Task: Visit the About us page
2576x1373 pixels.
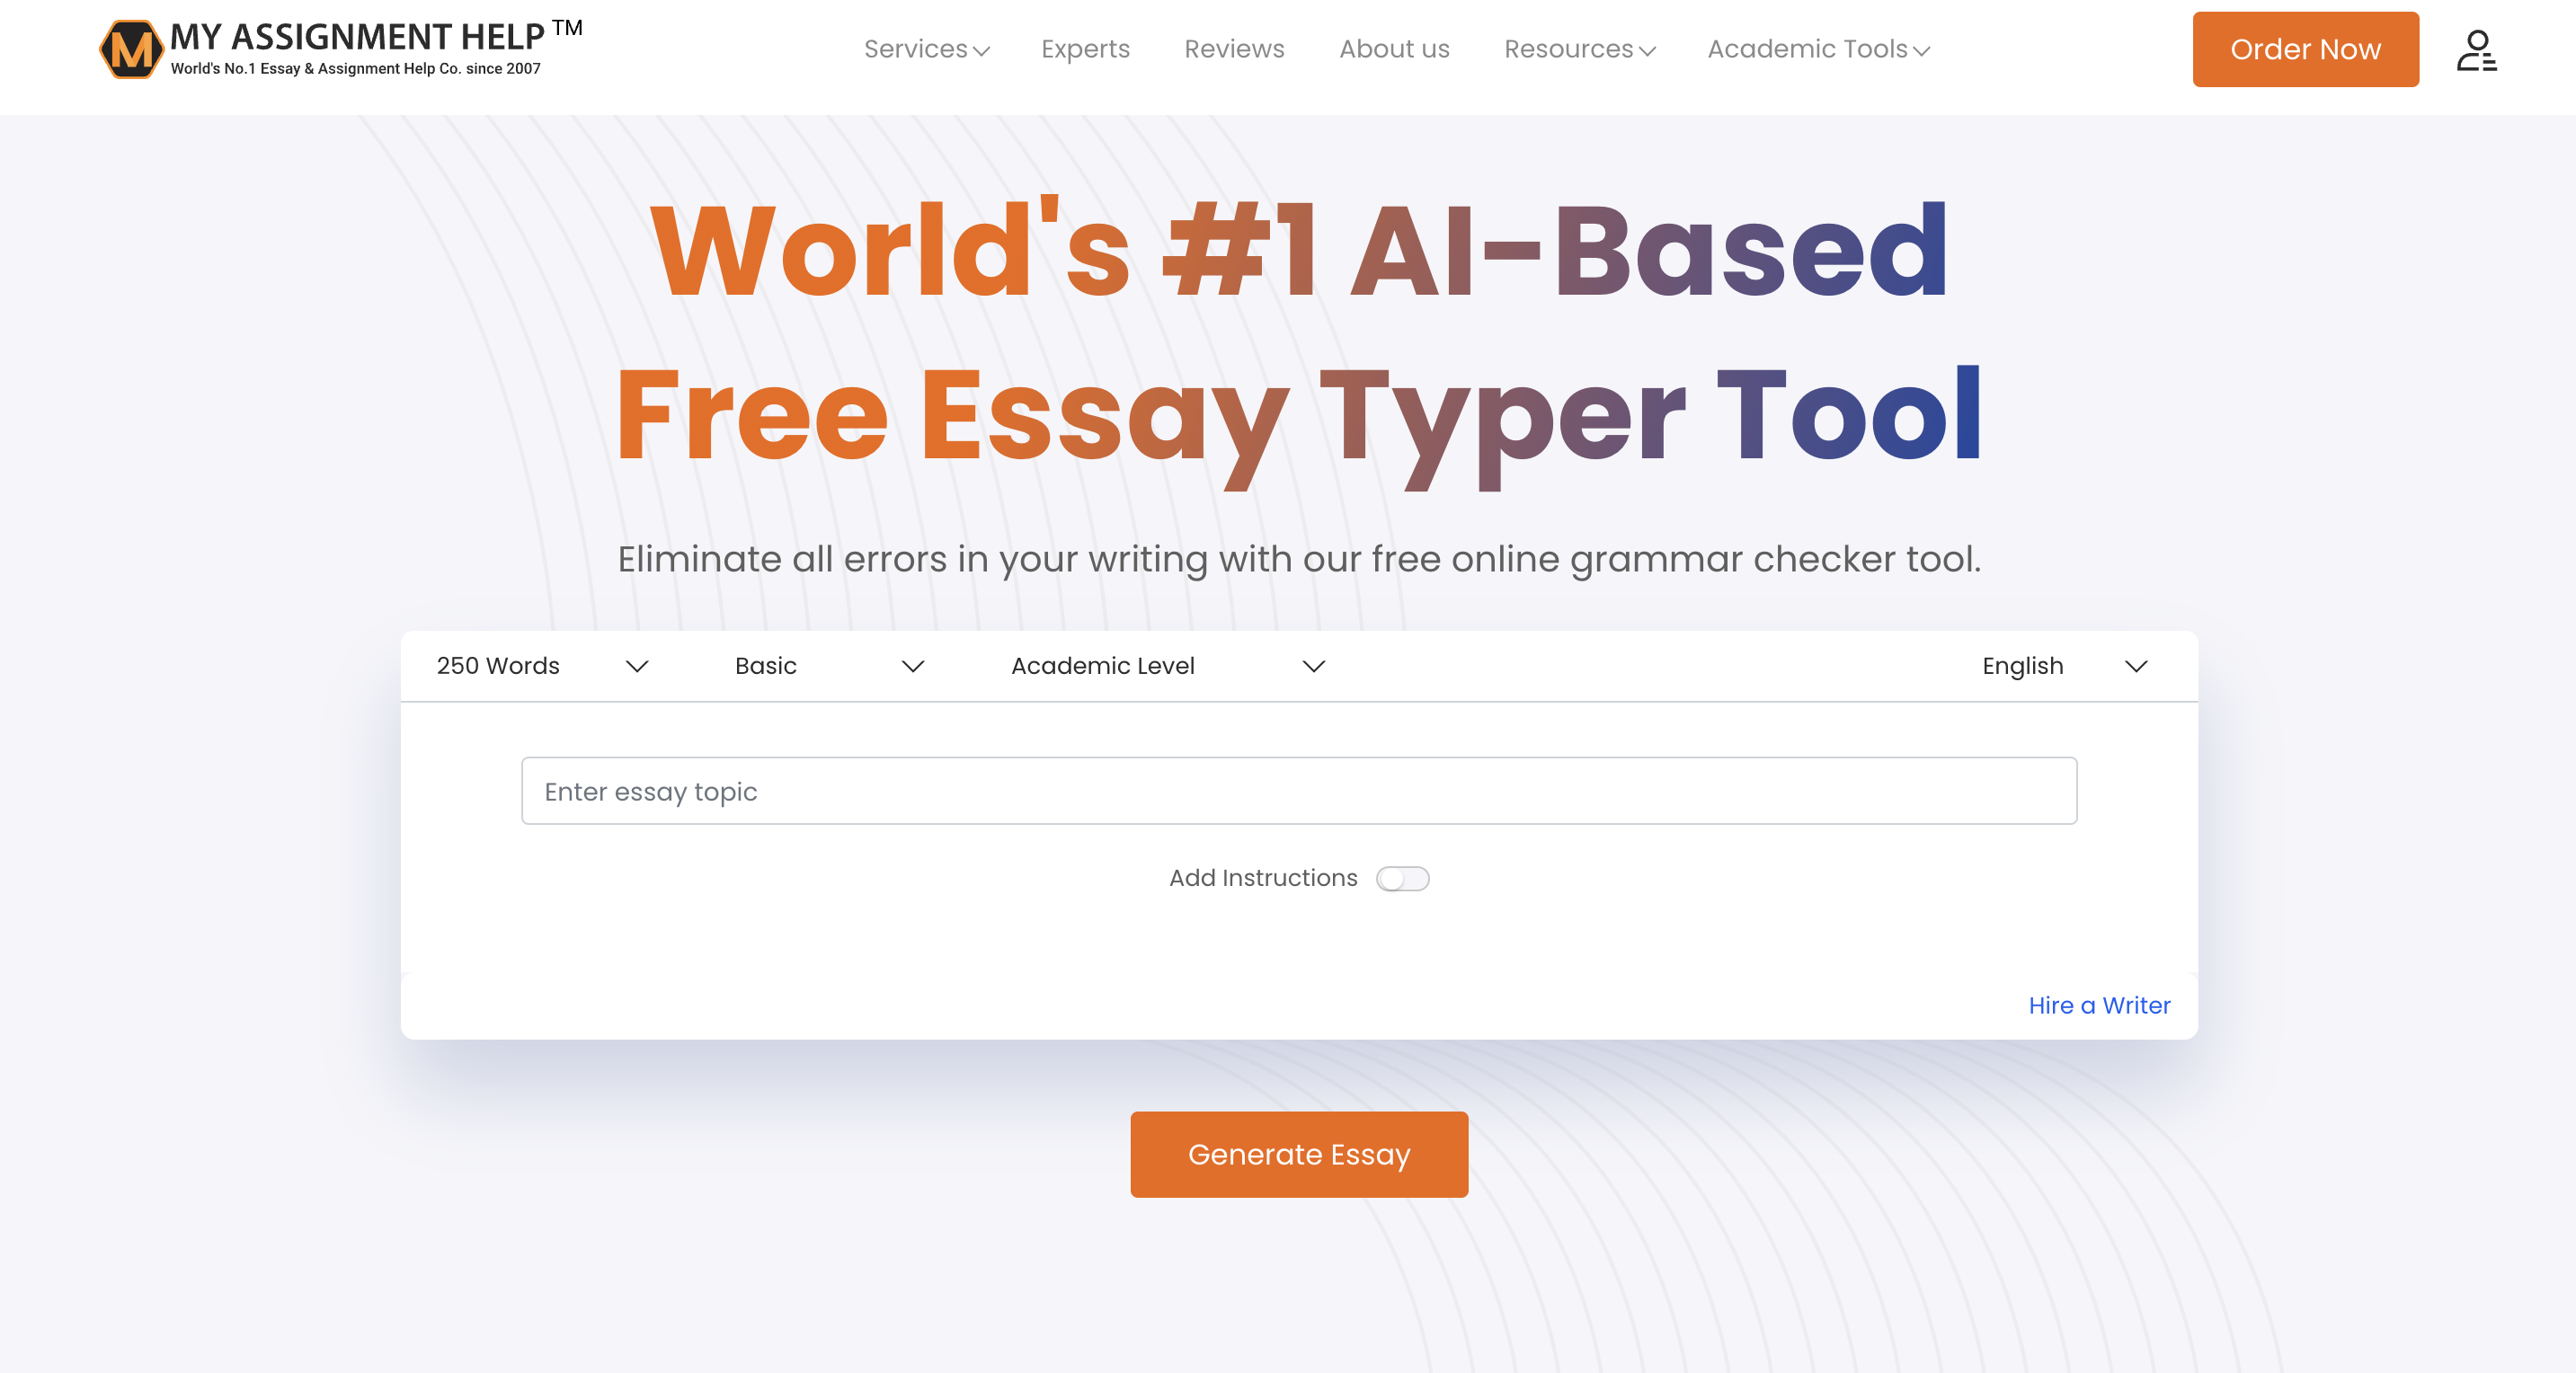Action: (1394, 48)
